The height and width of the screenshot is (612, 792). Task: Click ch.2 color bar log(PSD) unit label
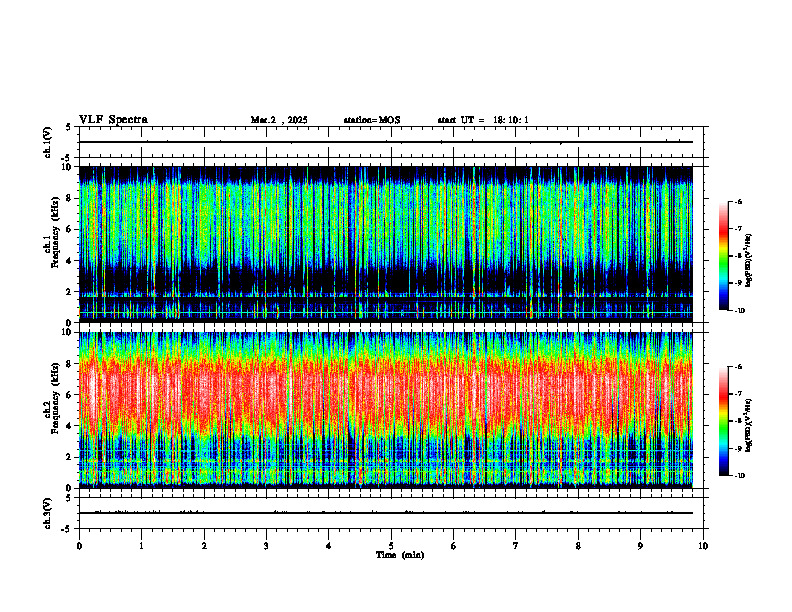click(749, 424)
